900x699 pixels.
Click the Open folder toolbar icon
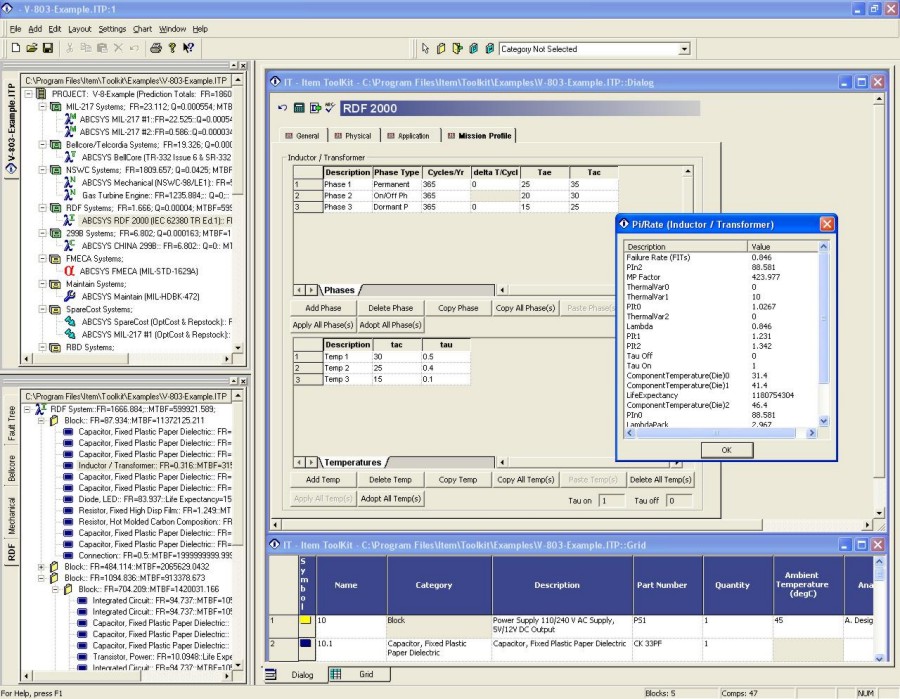point(32,48)
